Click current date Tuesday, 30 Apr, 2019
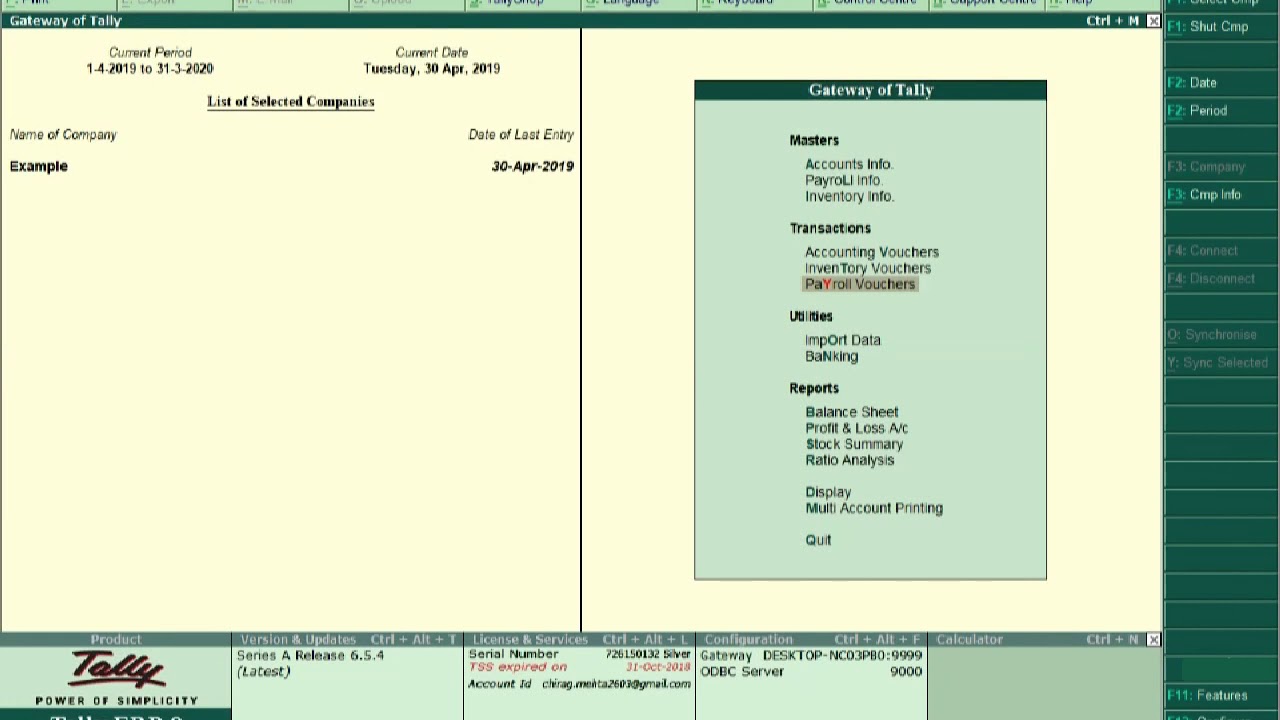The image size is (1280, 720). pos(431,68)
